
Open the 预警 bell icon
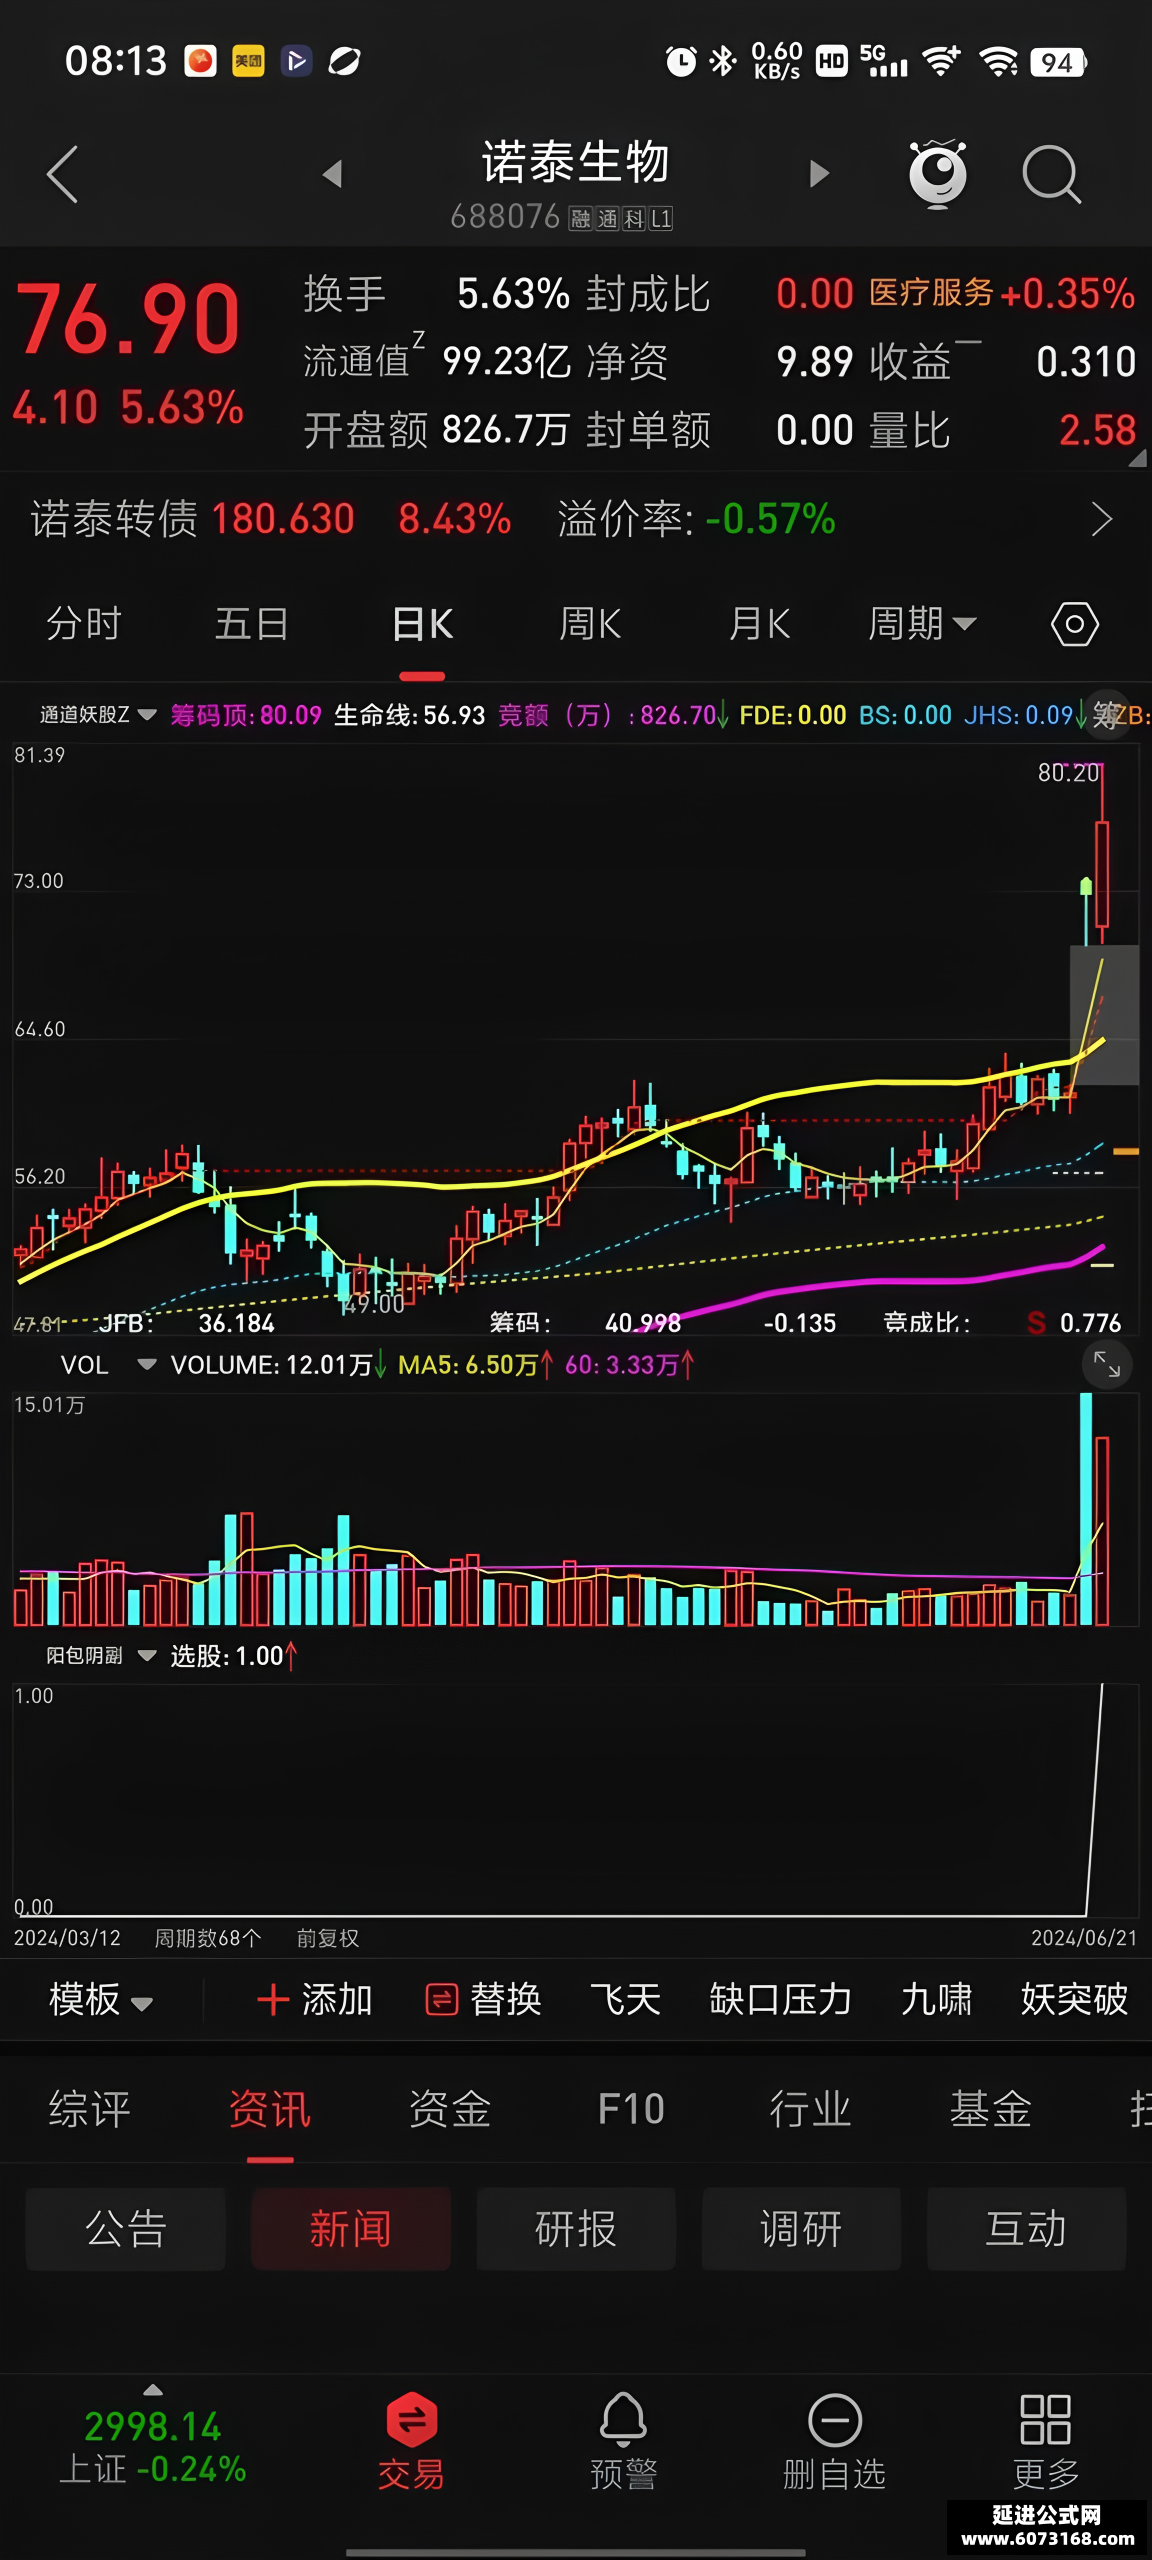point(623,2420)
